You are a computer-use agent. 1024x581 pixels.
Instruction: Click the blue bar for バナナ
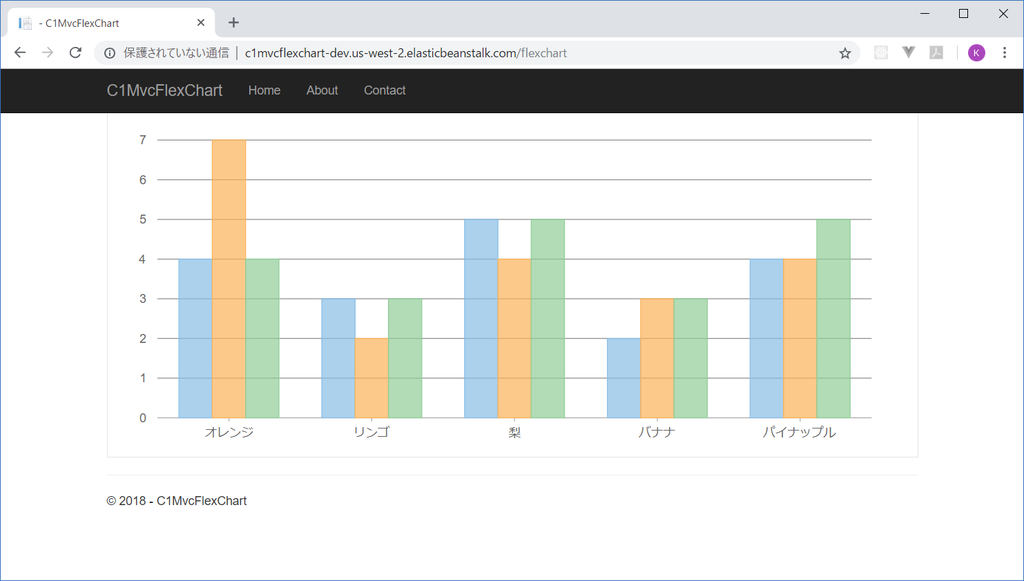[624, 378]
